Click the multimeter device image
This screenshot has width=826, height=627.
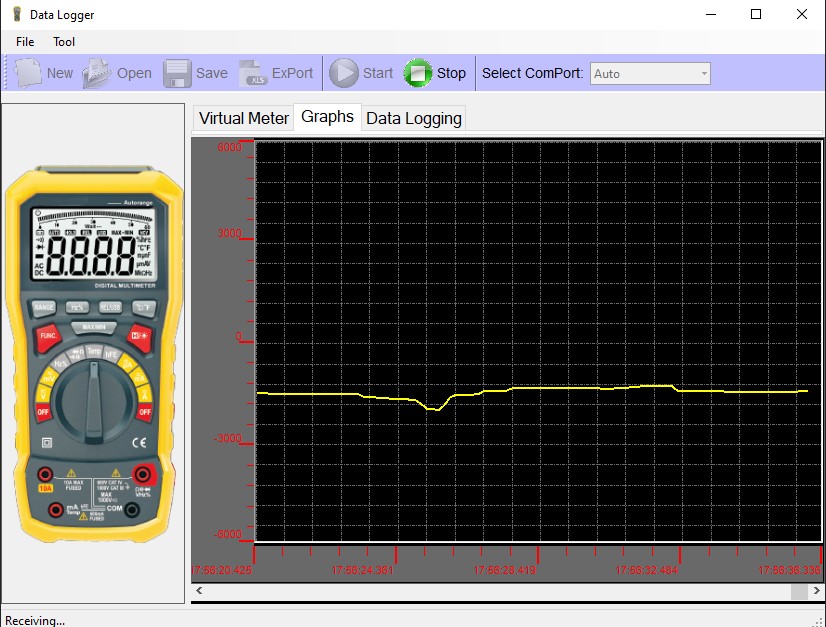pyautogui.click(x=93, y=352)
